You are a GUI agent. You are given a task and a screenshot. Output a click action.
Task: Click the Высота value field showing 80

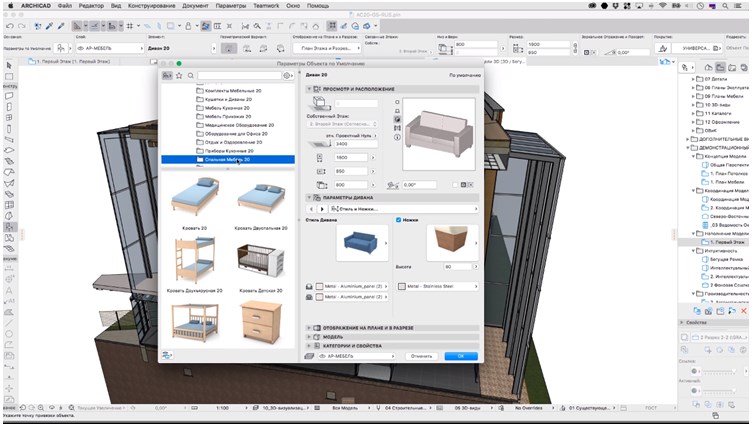[x=458, y=267]
